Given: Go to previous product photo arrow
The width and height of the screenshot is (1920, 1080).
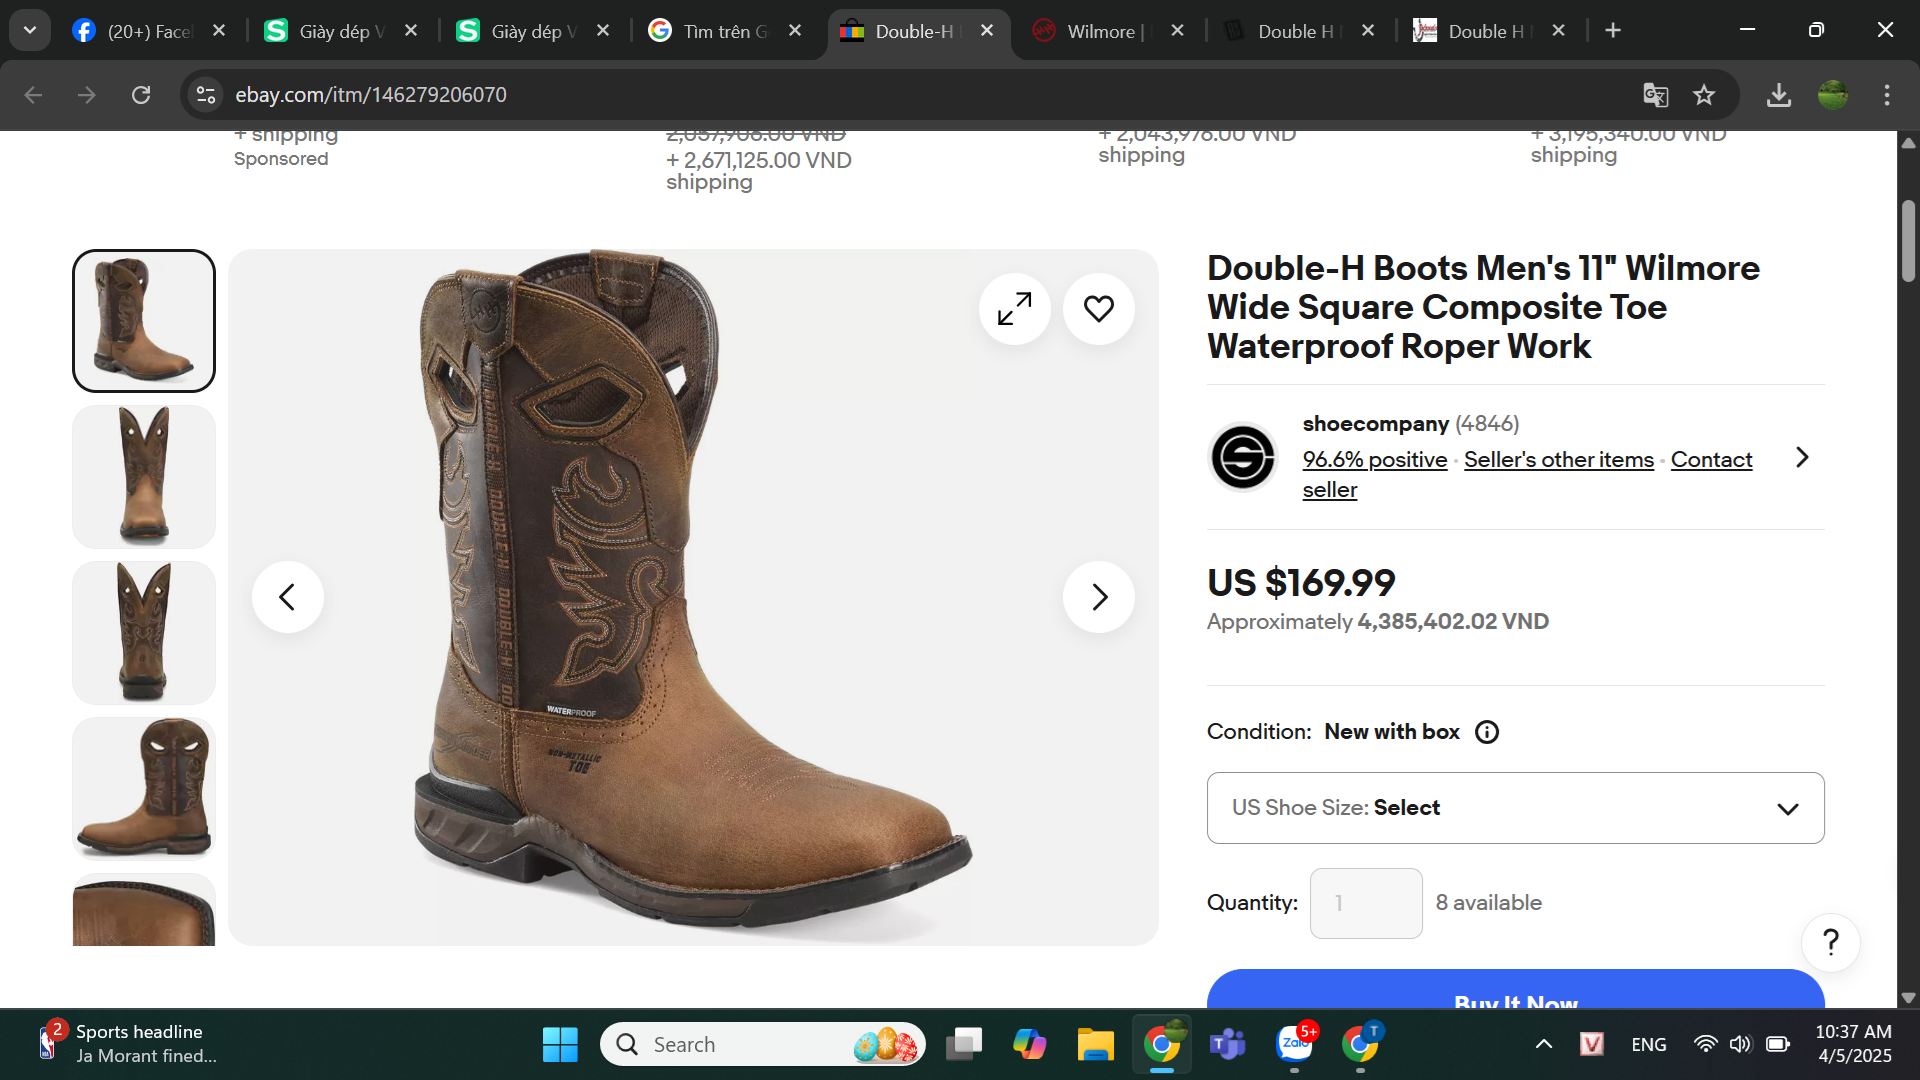Looking at the screenshot, I should pyautogui.click(x=288, y=597).
